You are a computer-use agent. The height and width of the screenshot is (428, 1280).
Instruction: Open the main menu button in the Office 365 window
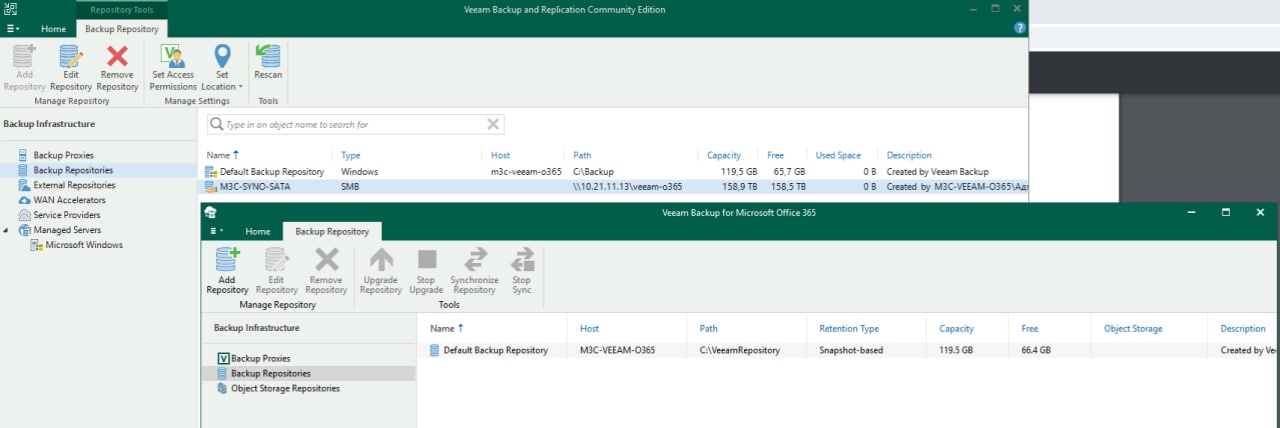(x=215, y=231)
